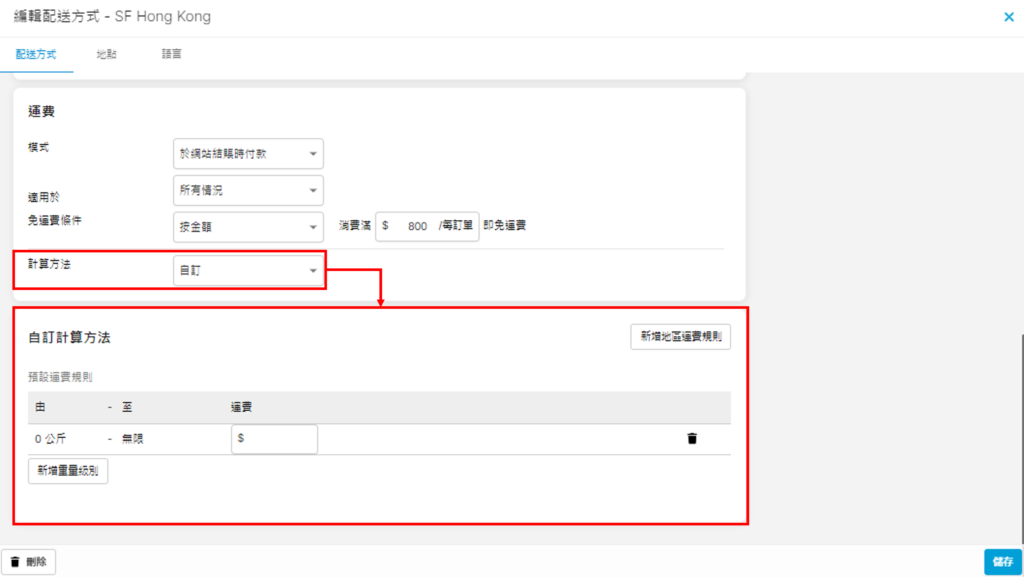Close the 編輯配送方式 dialog with the X
This screenshot has width=1024, height=577.
(x=1008, y=17)
